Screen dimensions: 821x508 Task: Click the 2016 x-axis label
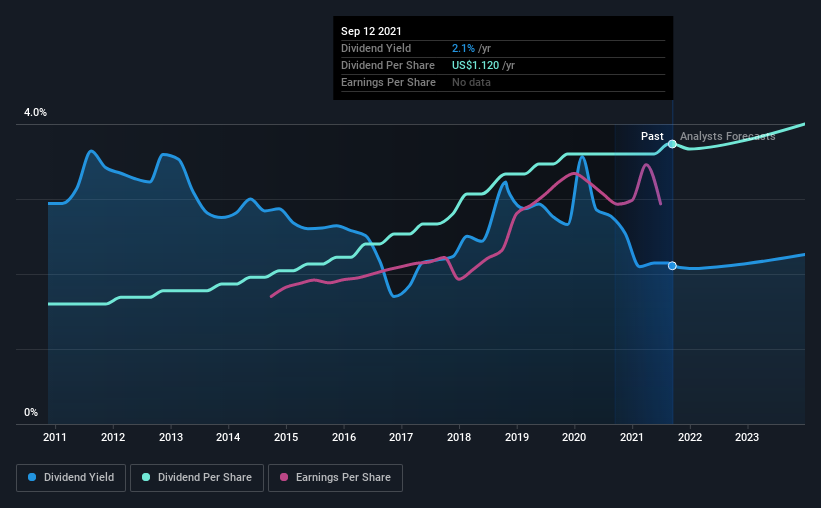point(344,437)
